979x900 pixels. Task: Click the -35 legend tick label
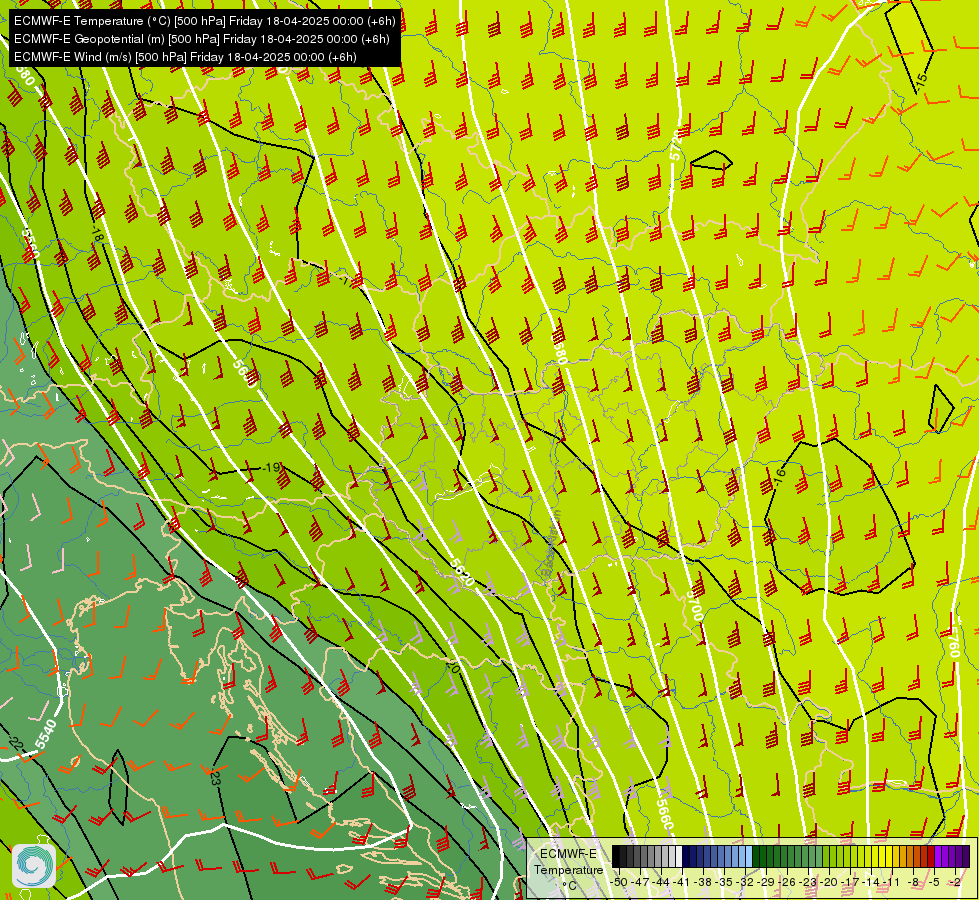(724, 882)
